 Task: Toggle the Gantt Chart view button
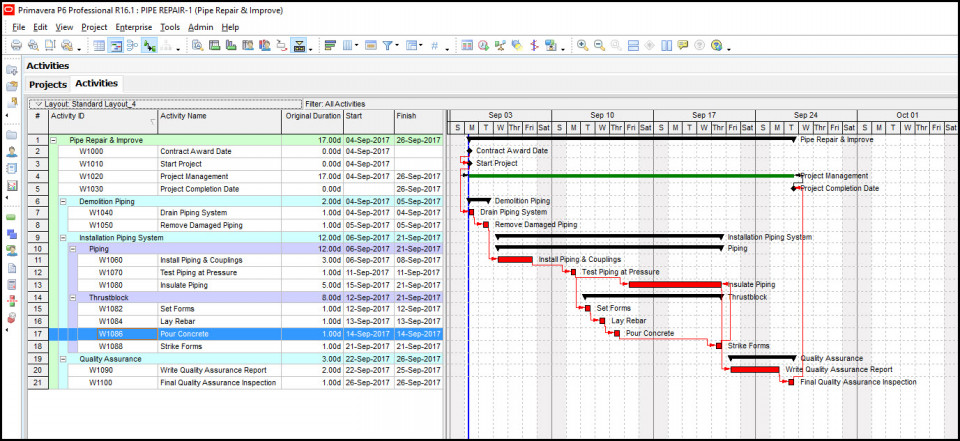(116, 46)
